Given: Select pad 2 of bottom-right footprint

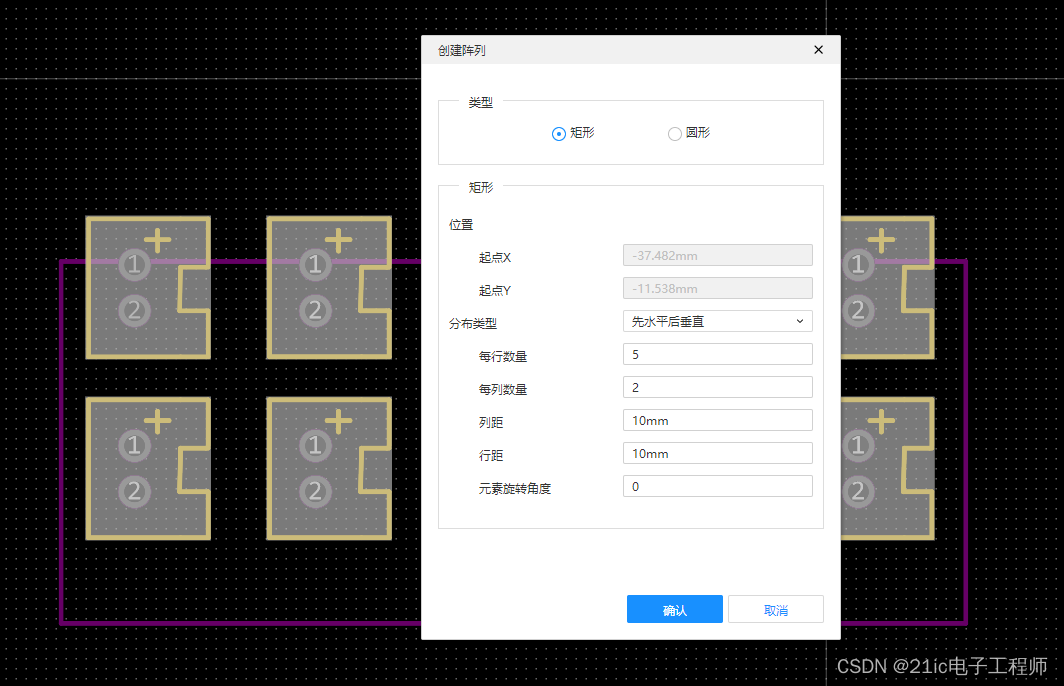Looking at the screenshot, I should point(858,491).
